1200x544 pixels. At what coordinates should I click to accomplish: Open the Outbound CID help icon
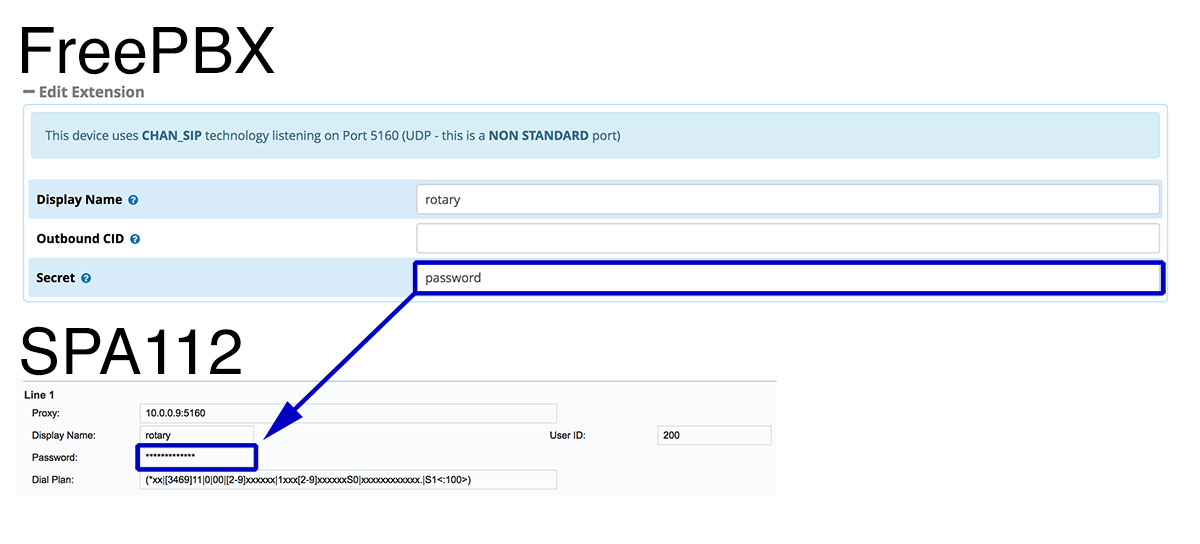[x=135, y=239]
